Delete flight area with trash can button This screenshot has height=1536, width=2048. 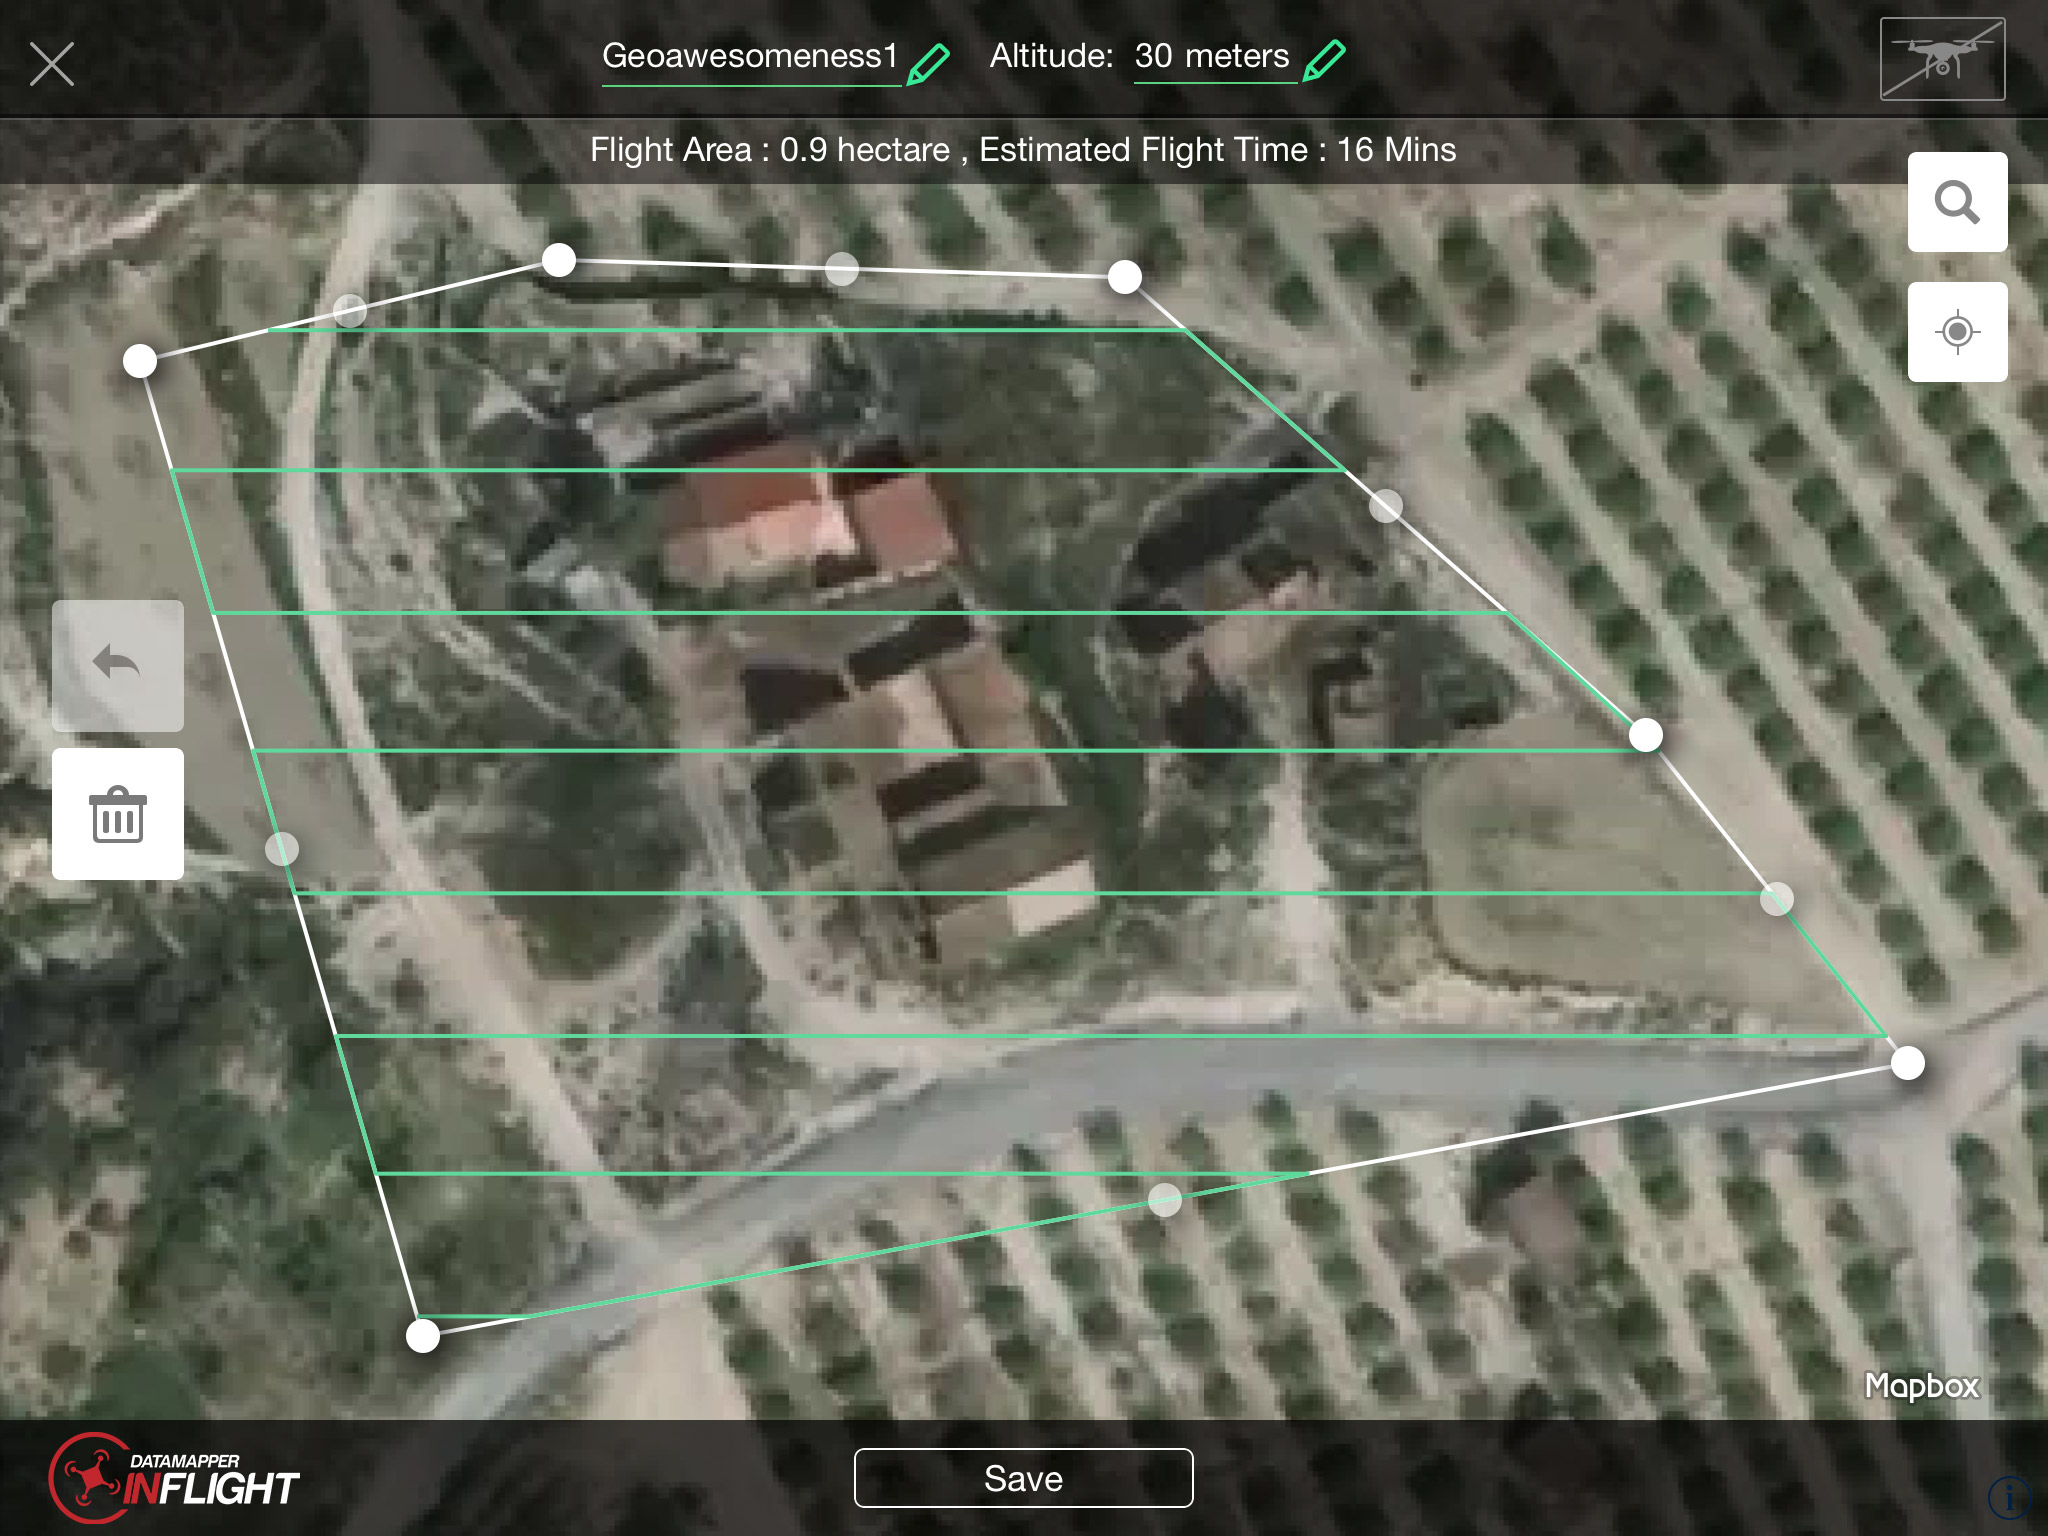118,814
